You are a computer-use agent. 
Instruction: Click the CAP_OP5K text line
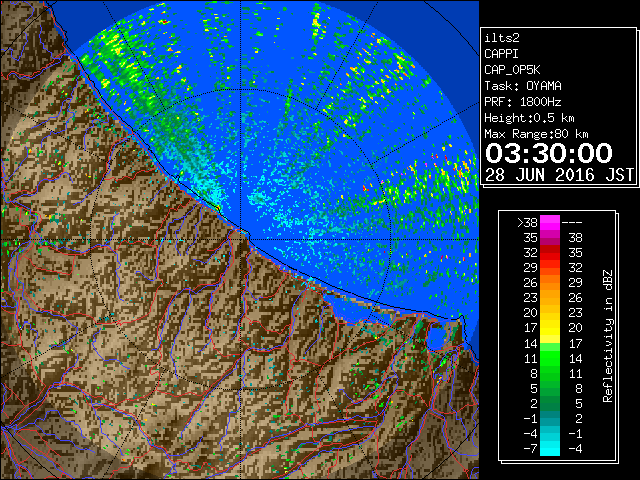[x=512, y=70]
